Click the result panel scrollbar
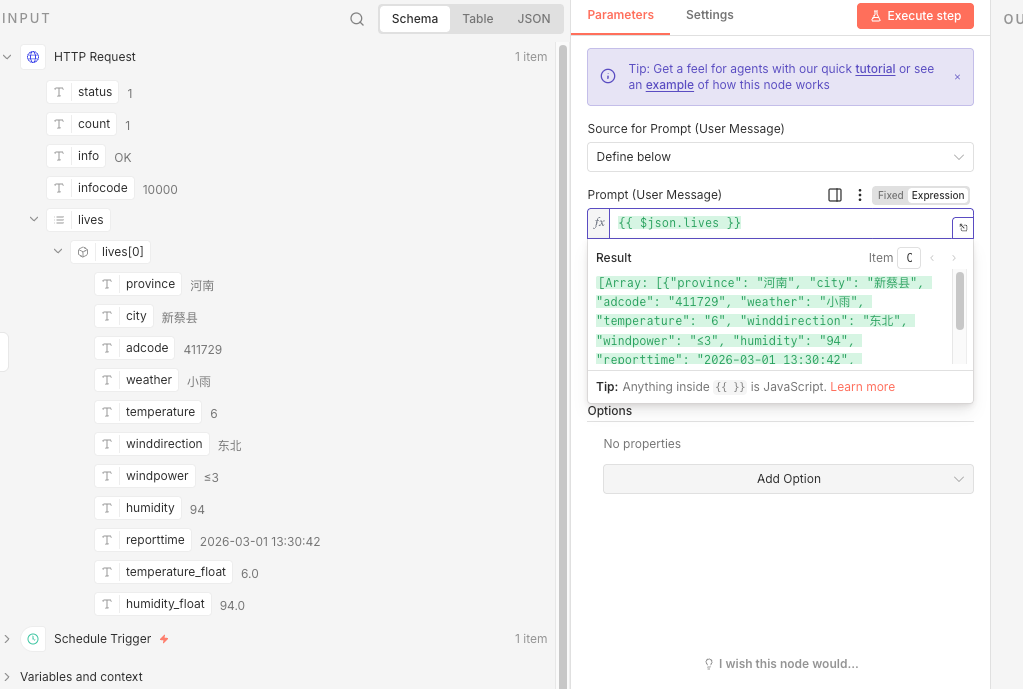 (960, 301)
